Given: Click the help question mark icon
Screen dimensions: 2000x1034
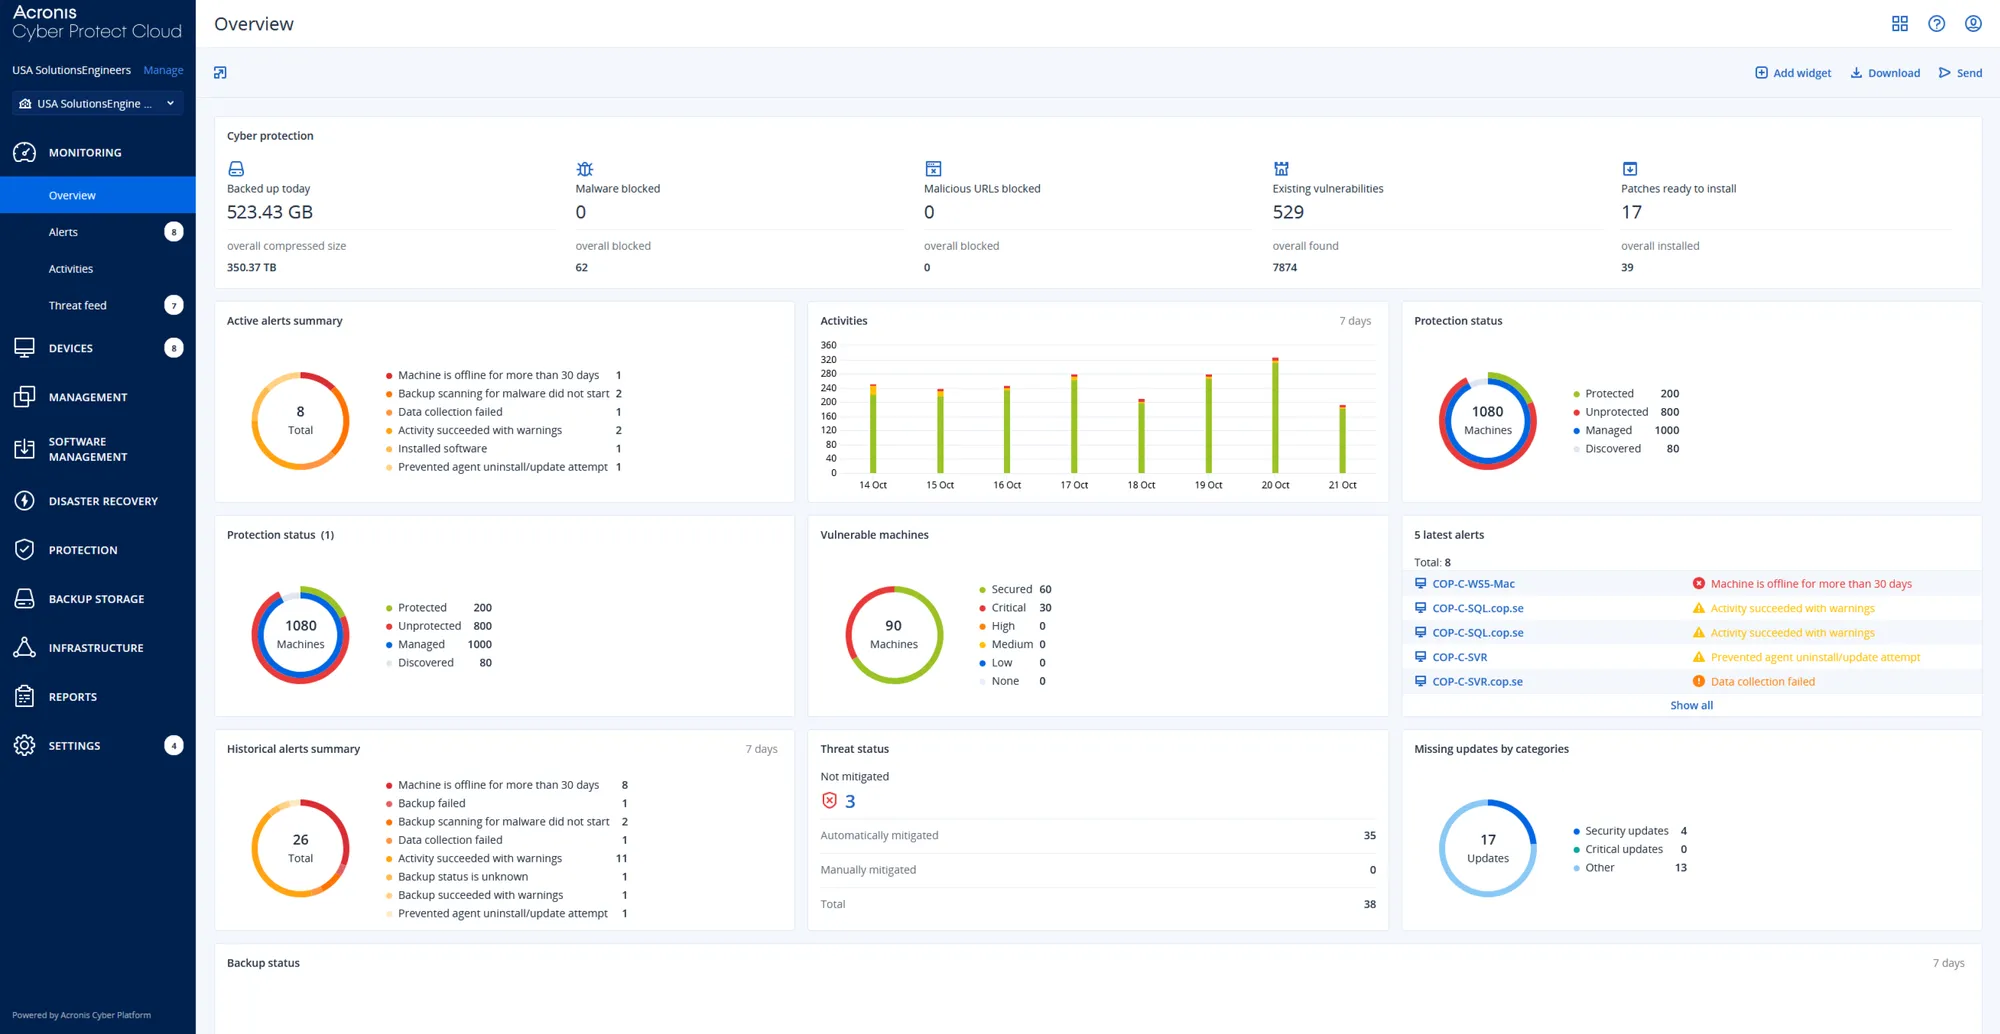Looking at the screenshot, I should pos(1937,24).
